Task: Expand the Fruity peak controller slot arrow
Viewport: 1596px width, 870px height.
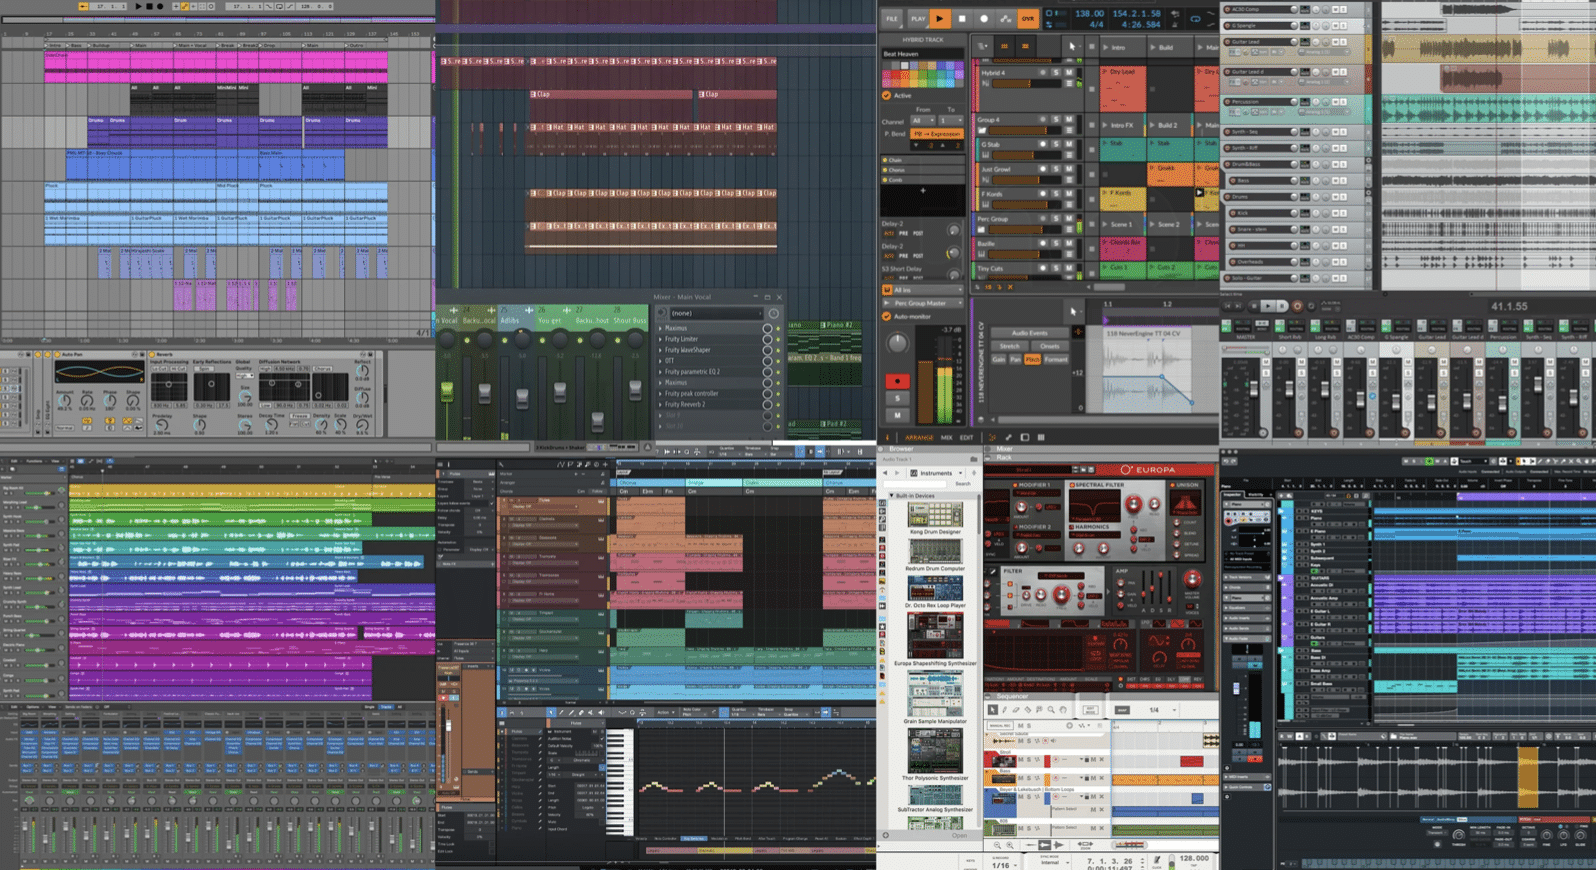Action: pyautogui.click(x=660, y=393)
